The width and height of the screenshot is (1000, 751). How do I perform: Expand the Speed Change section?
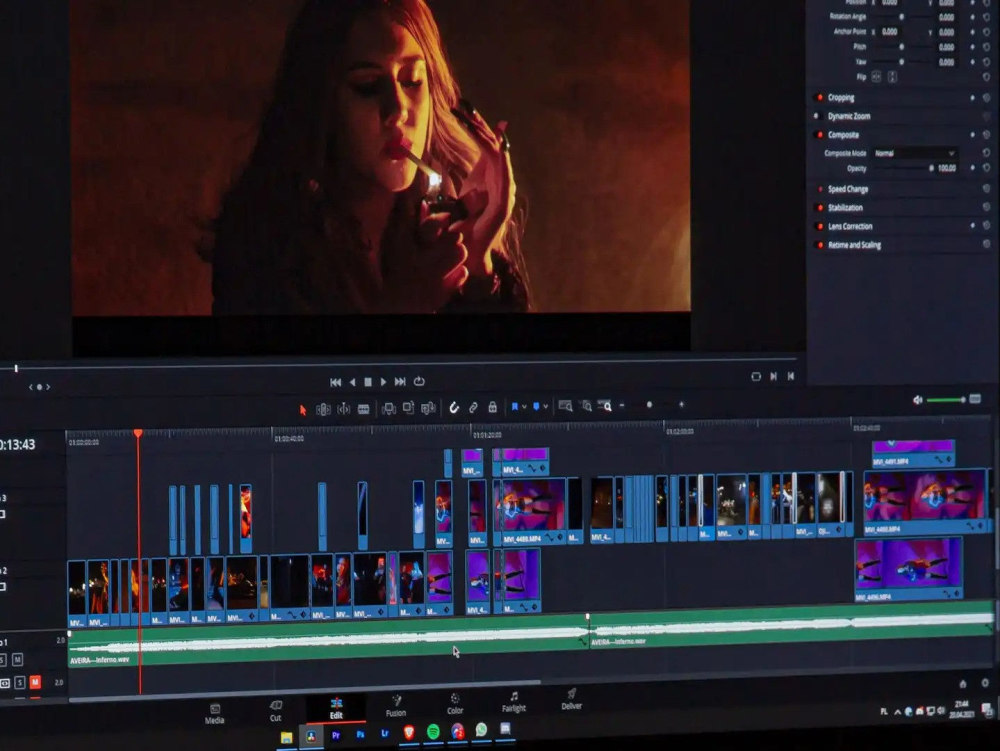pos(848,189)
